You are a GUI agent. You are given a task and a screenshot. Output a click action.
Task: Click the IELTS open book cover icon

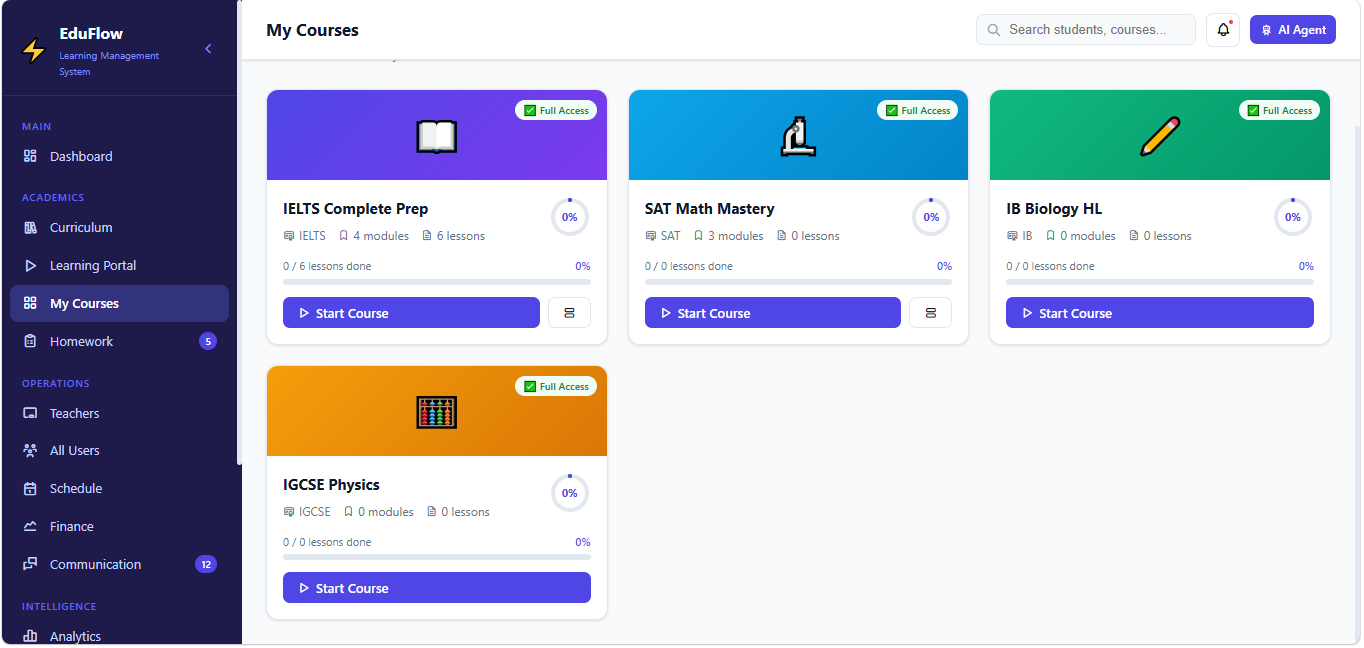point(437,137)
